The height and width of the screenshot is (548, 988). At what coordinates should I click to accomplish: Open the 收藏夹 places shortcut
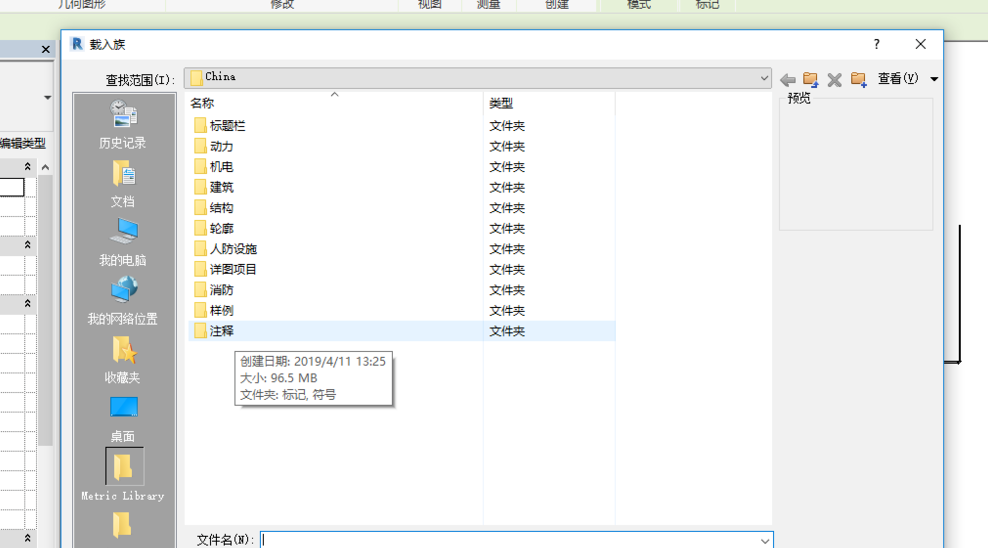coord(123,350)
